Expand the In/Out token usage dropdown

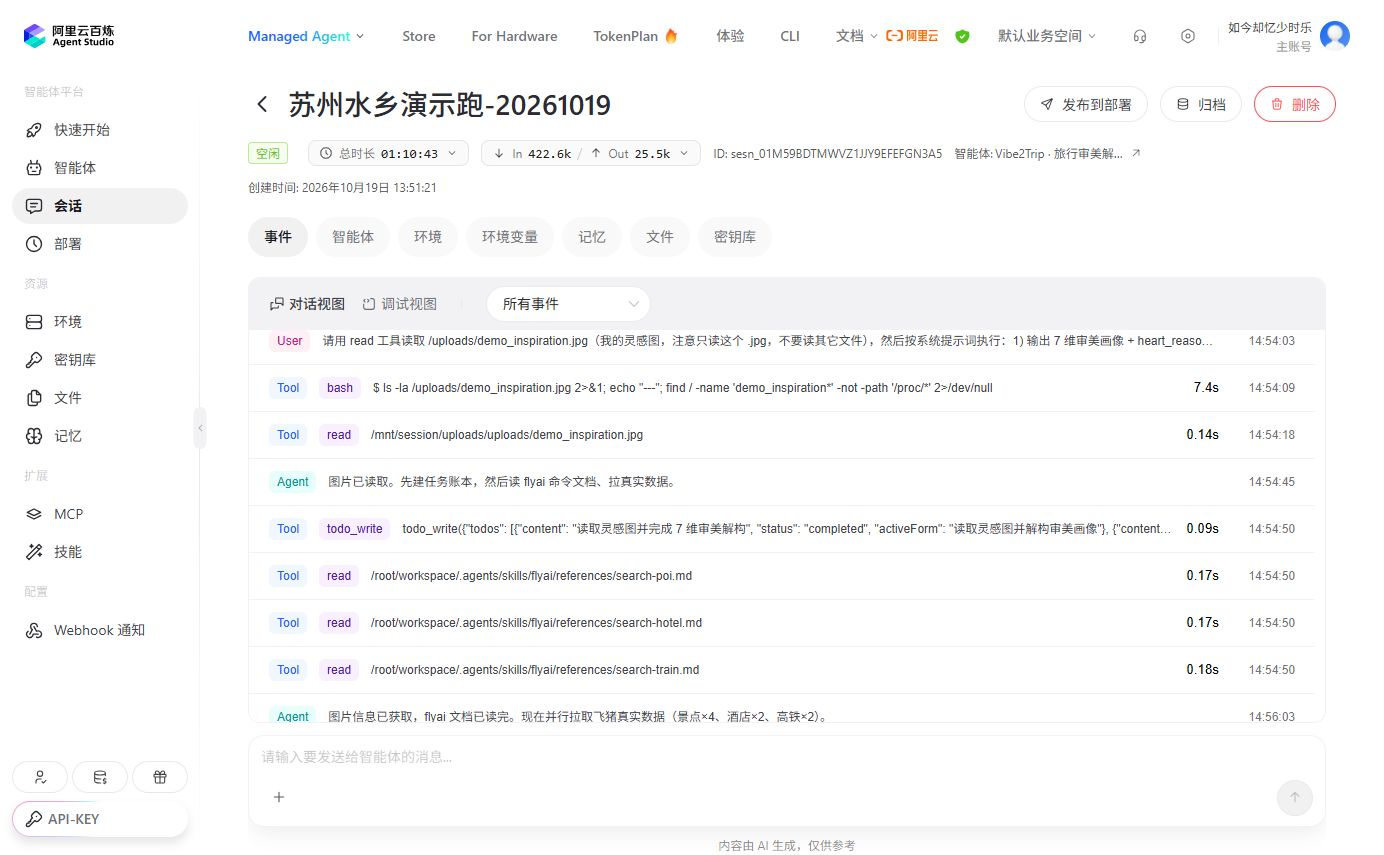[591, 153]
